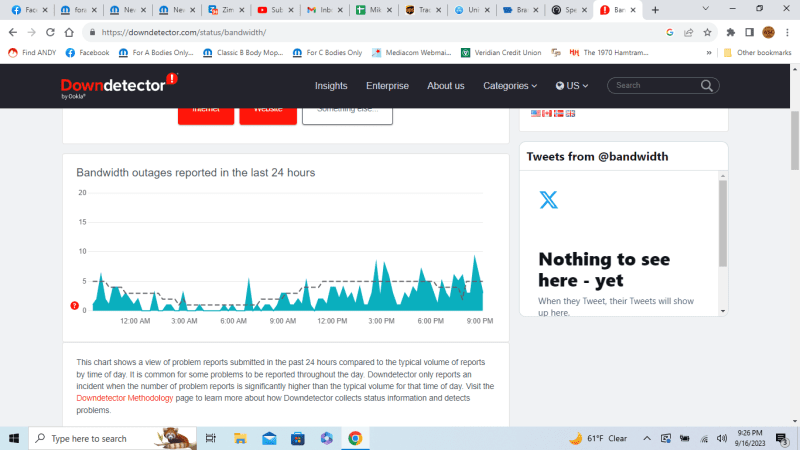Viewport: 800px width, 450px height.
Task: Click the share page icon in address bar
Action: (x=688, y=32)
